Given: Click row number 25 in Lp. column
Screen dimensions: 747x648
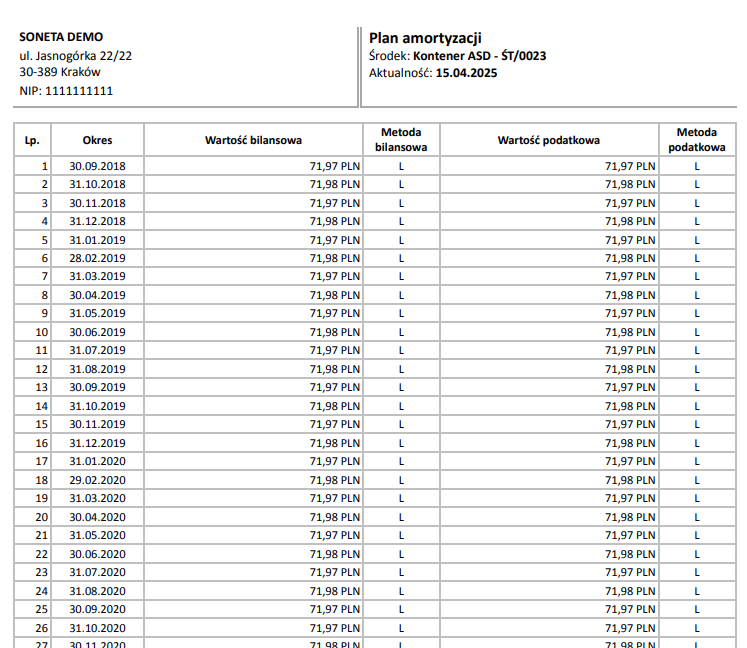Looking at the screenshot, I should click(42, 609).
